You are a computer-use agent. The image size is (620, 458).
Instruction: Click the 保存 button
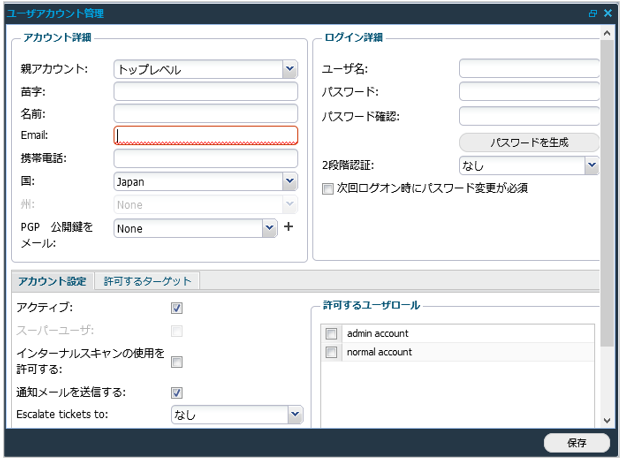tap(577, 443)
